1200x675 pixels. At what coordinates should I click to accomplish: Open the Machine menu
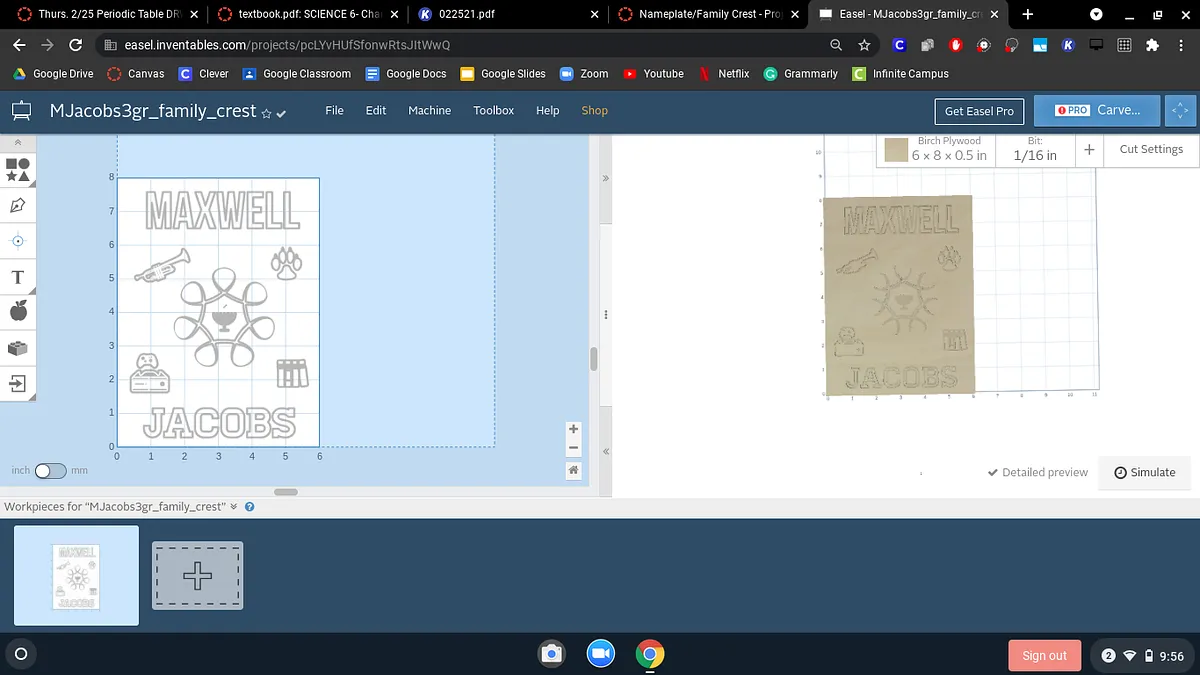429,110
